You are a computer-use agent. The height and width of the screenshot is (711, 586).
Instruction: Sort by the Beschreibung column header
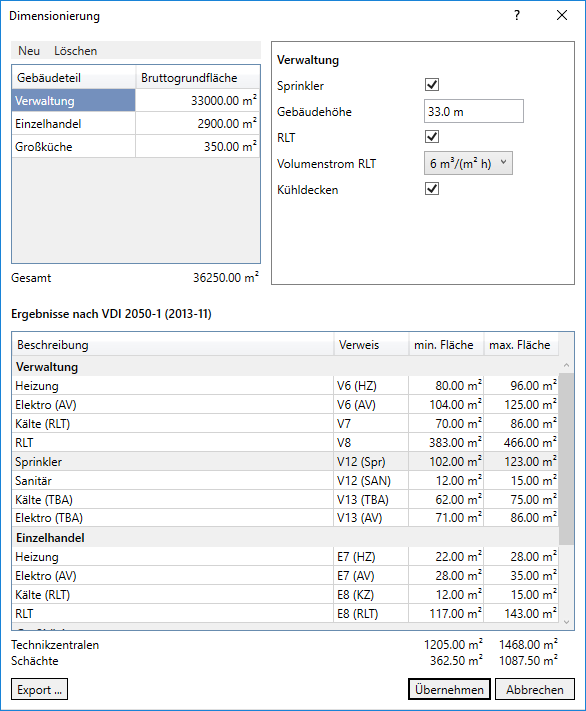(173, 345)
